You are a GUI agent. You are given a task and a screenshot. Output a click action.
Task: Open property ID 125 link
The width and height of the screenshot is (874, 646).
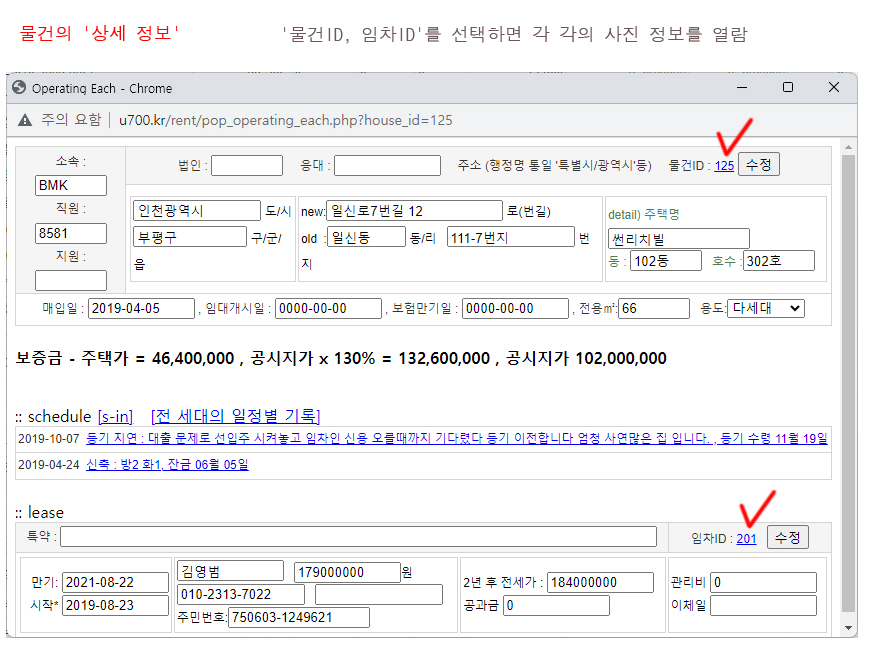(724, 166)
